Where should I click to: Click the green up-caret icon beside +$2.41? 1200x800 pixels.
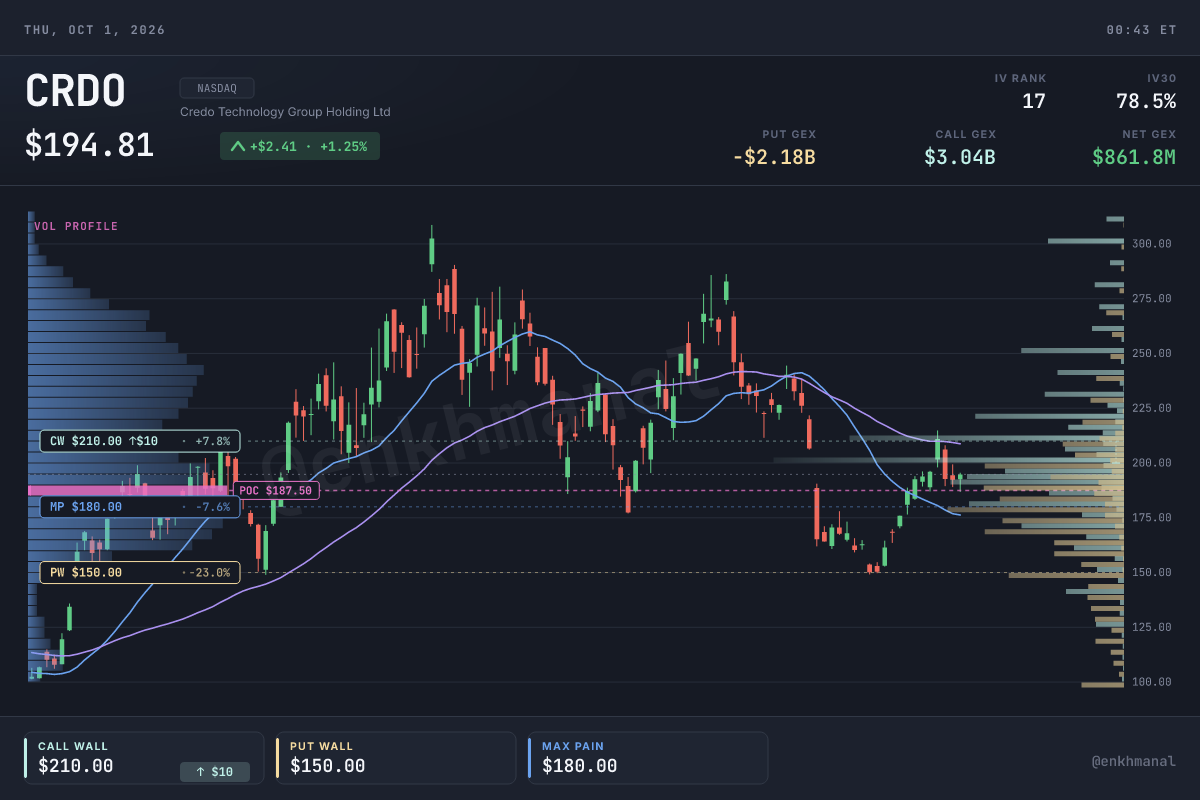click(x=238, y=146)
